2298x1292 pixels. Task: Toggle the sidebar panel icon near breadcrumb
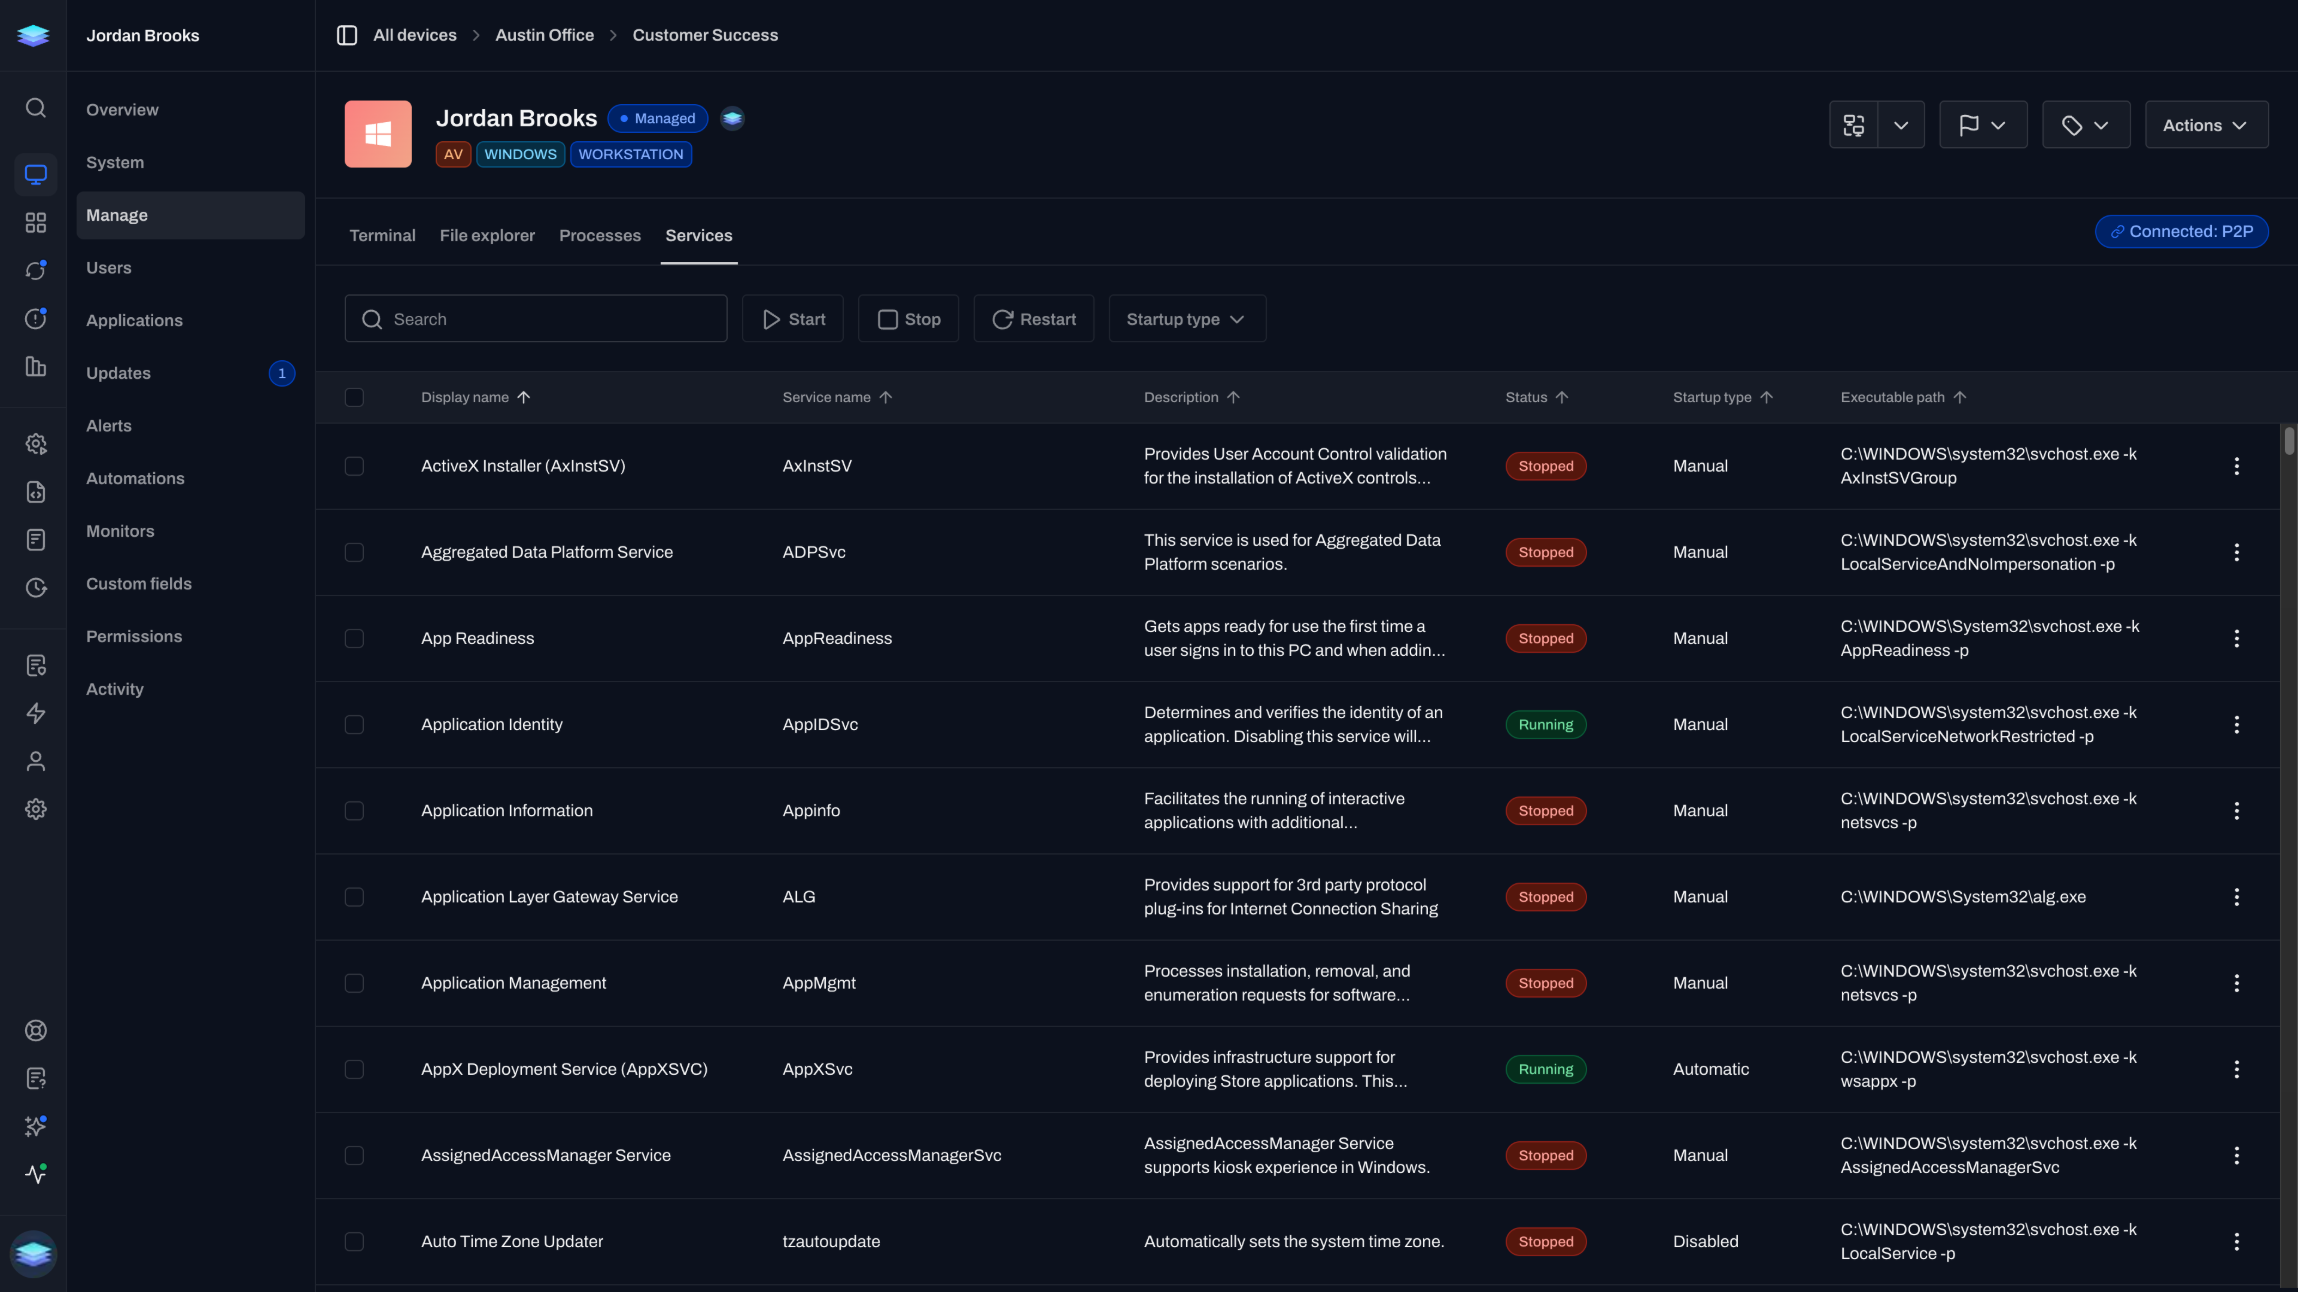point(346,35)
